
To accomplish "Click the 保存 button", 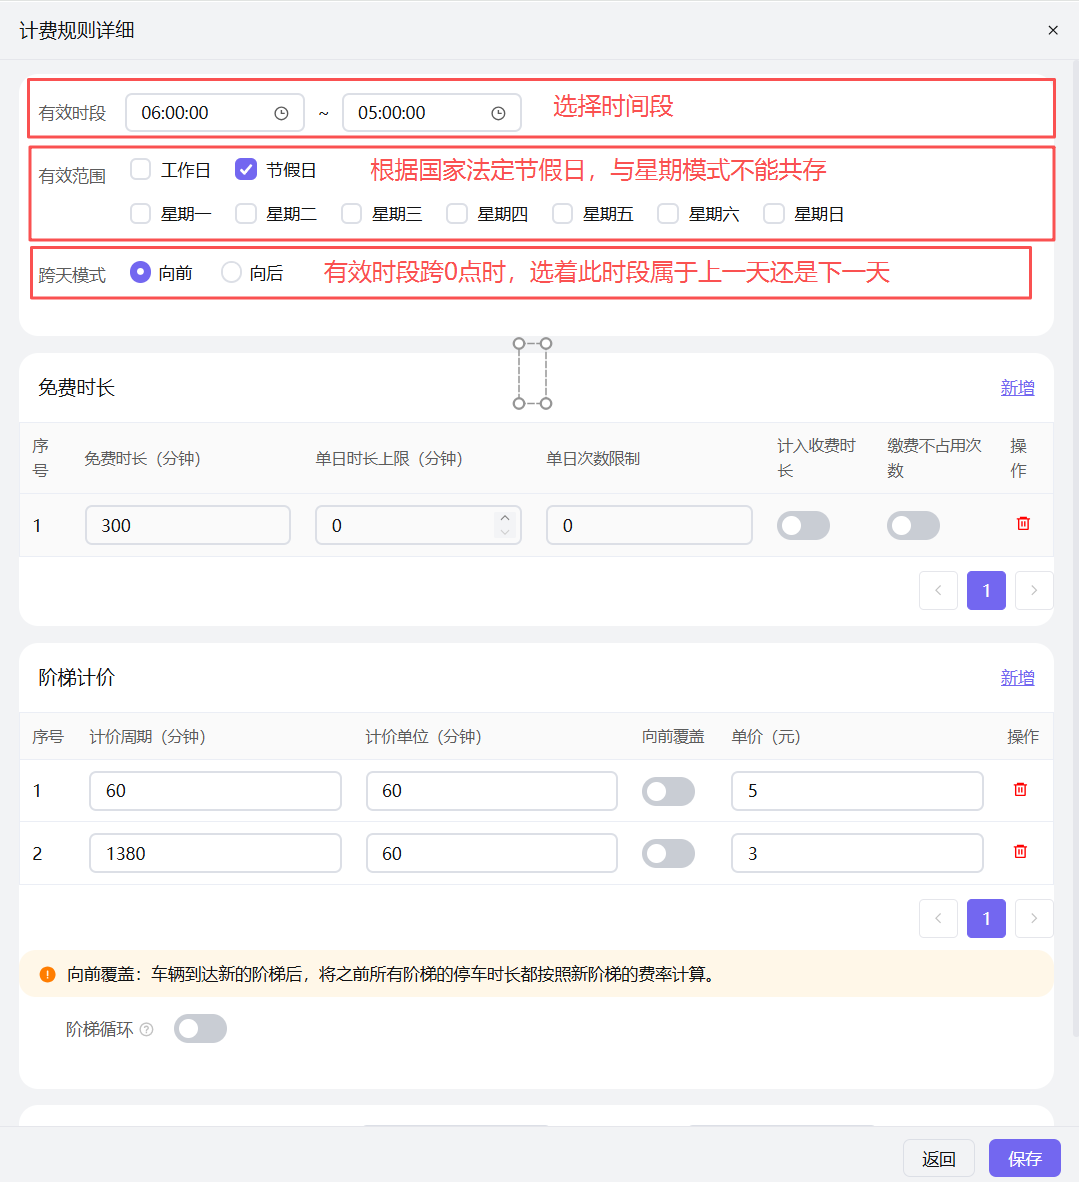I will (x=1024, y=1157).
